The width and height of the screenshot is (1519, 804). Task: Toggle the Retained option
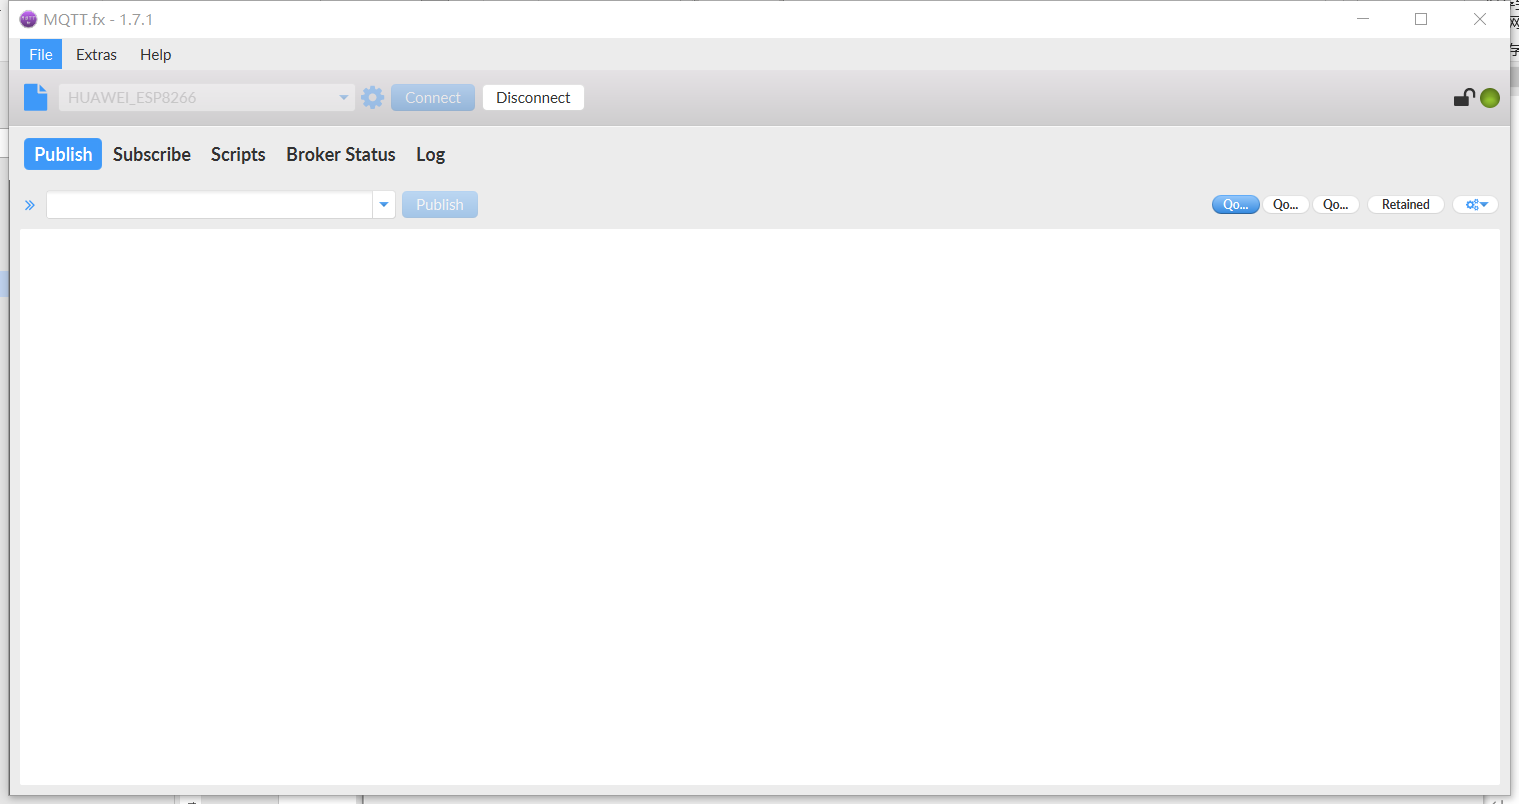tap(1406, 204)
